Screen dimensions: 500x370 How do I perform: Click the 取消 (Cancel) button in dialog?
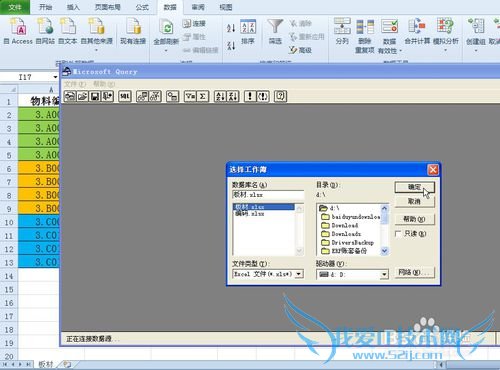tap(415, 202)
